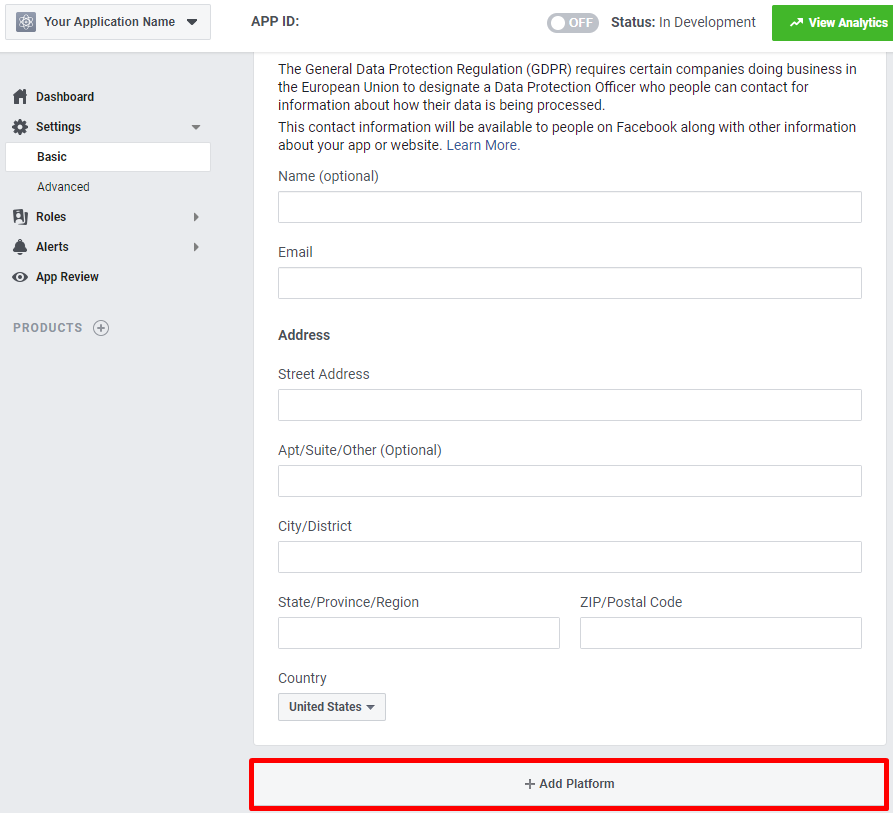The width and height of the screenshot is (893, 813).
Task: Open the United States country dropdown
Action: click(331, 707)
